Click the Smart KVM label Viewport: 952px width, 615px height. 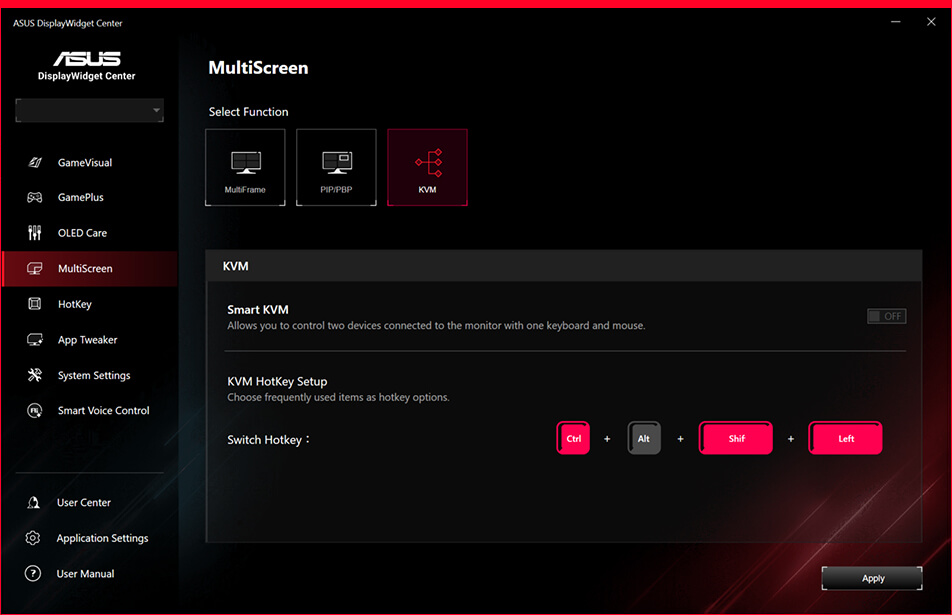257,310
